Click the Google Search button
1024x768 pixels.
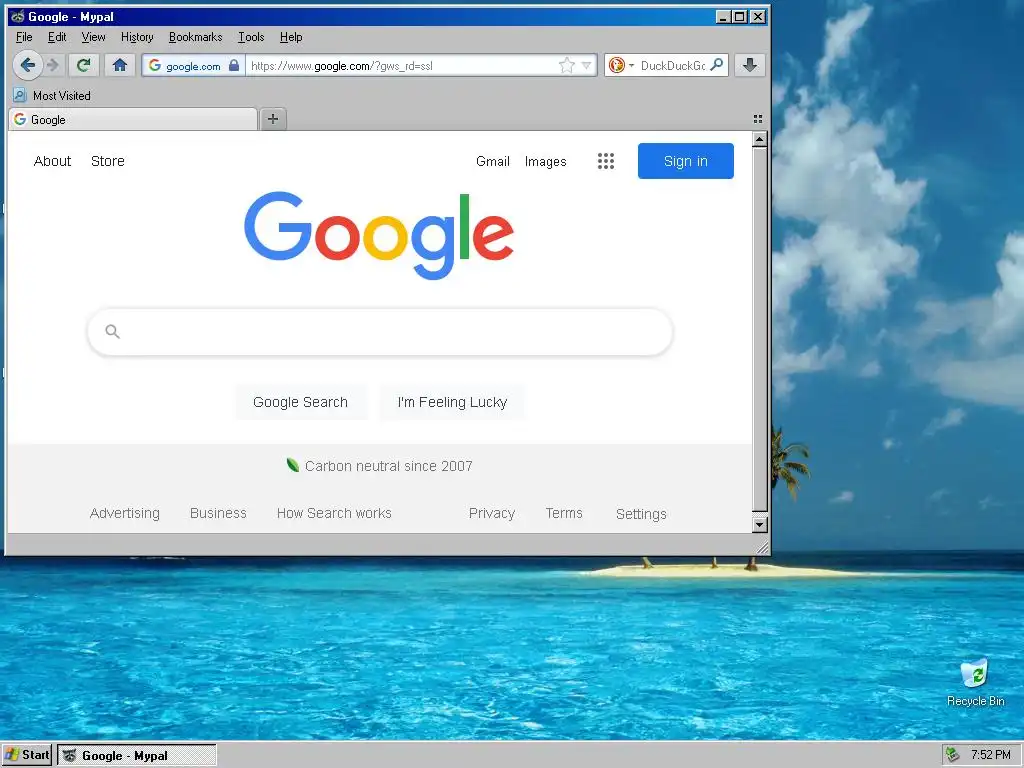(300, 402)
